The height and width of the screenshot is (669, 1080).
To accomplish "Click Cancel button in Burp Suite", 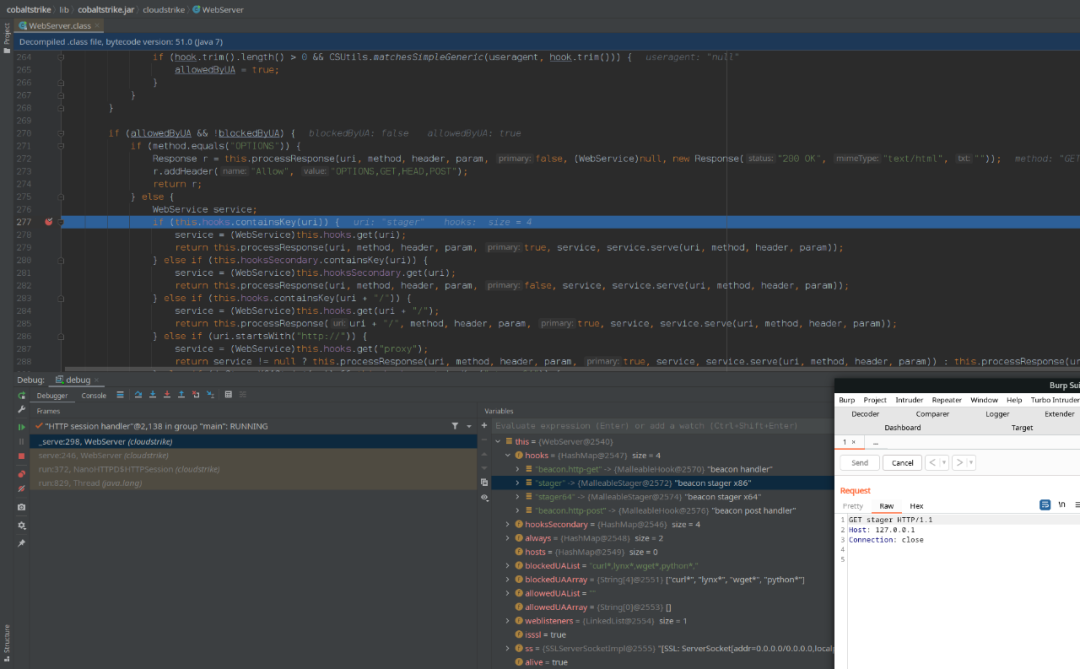I will 902,463.
